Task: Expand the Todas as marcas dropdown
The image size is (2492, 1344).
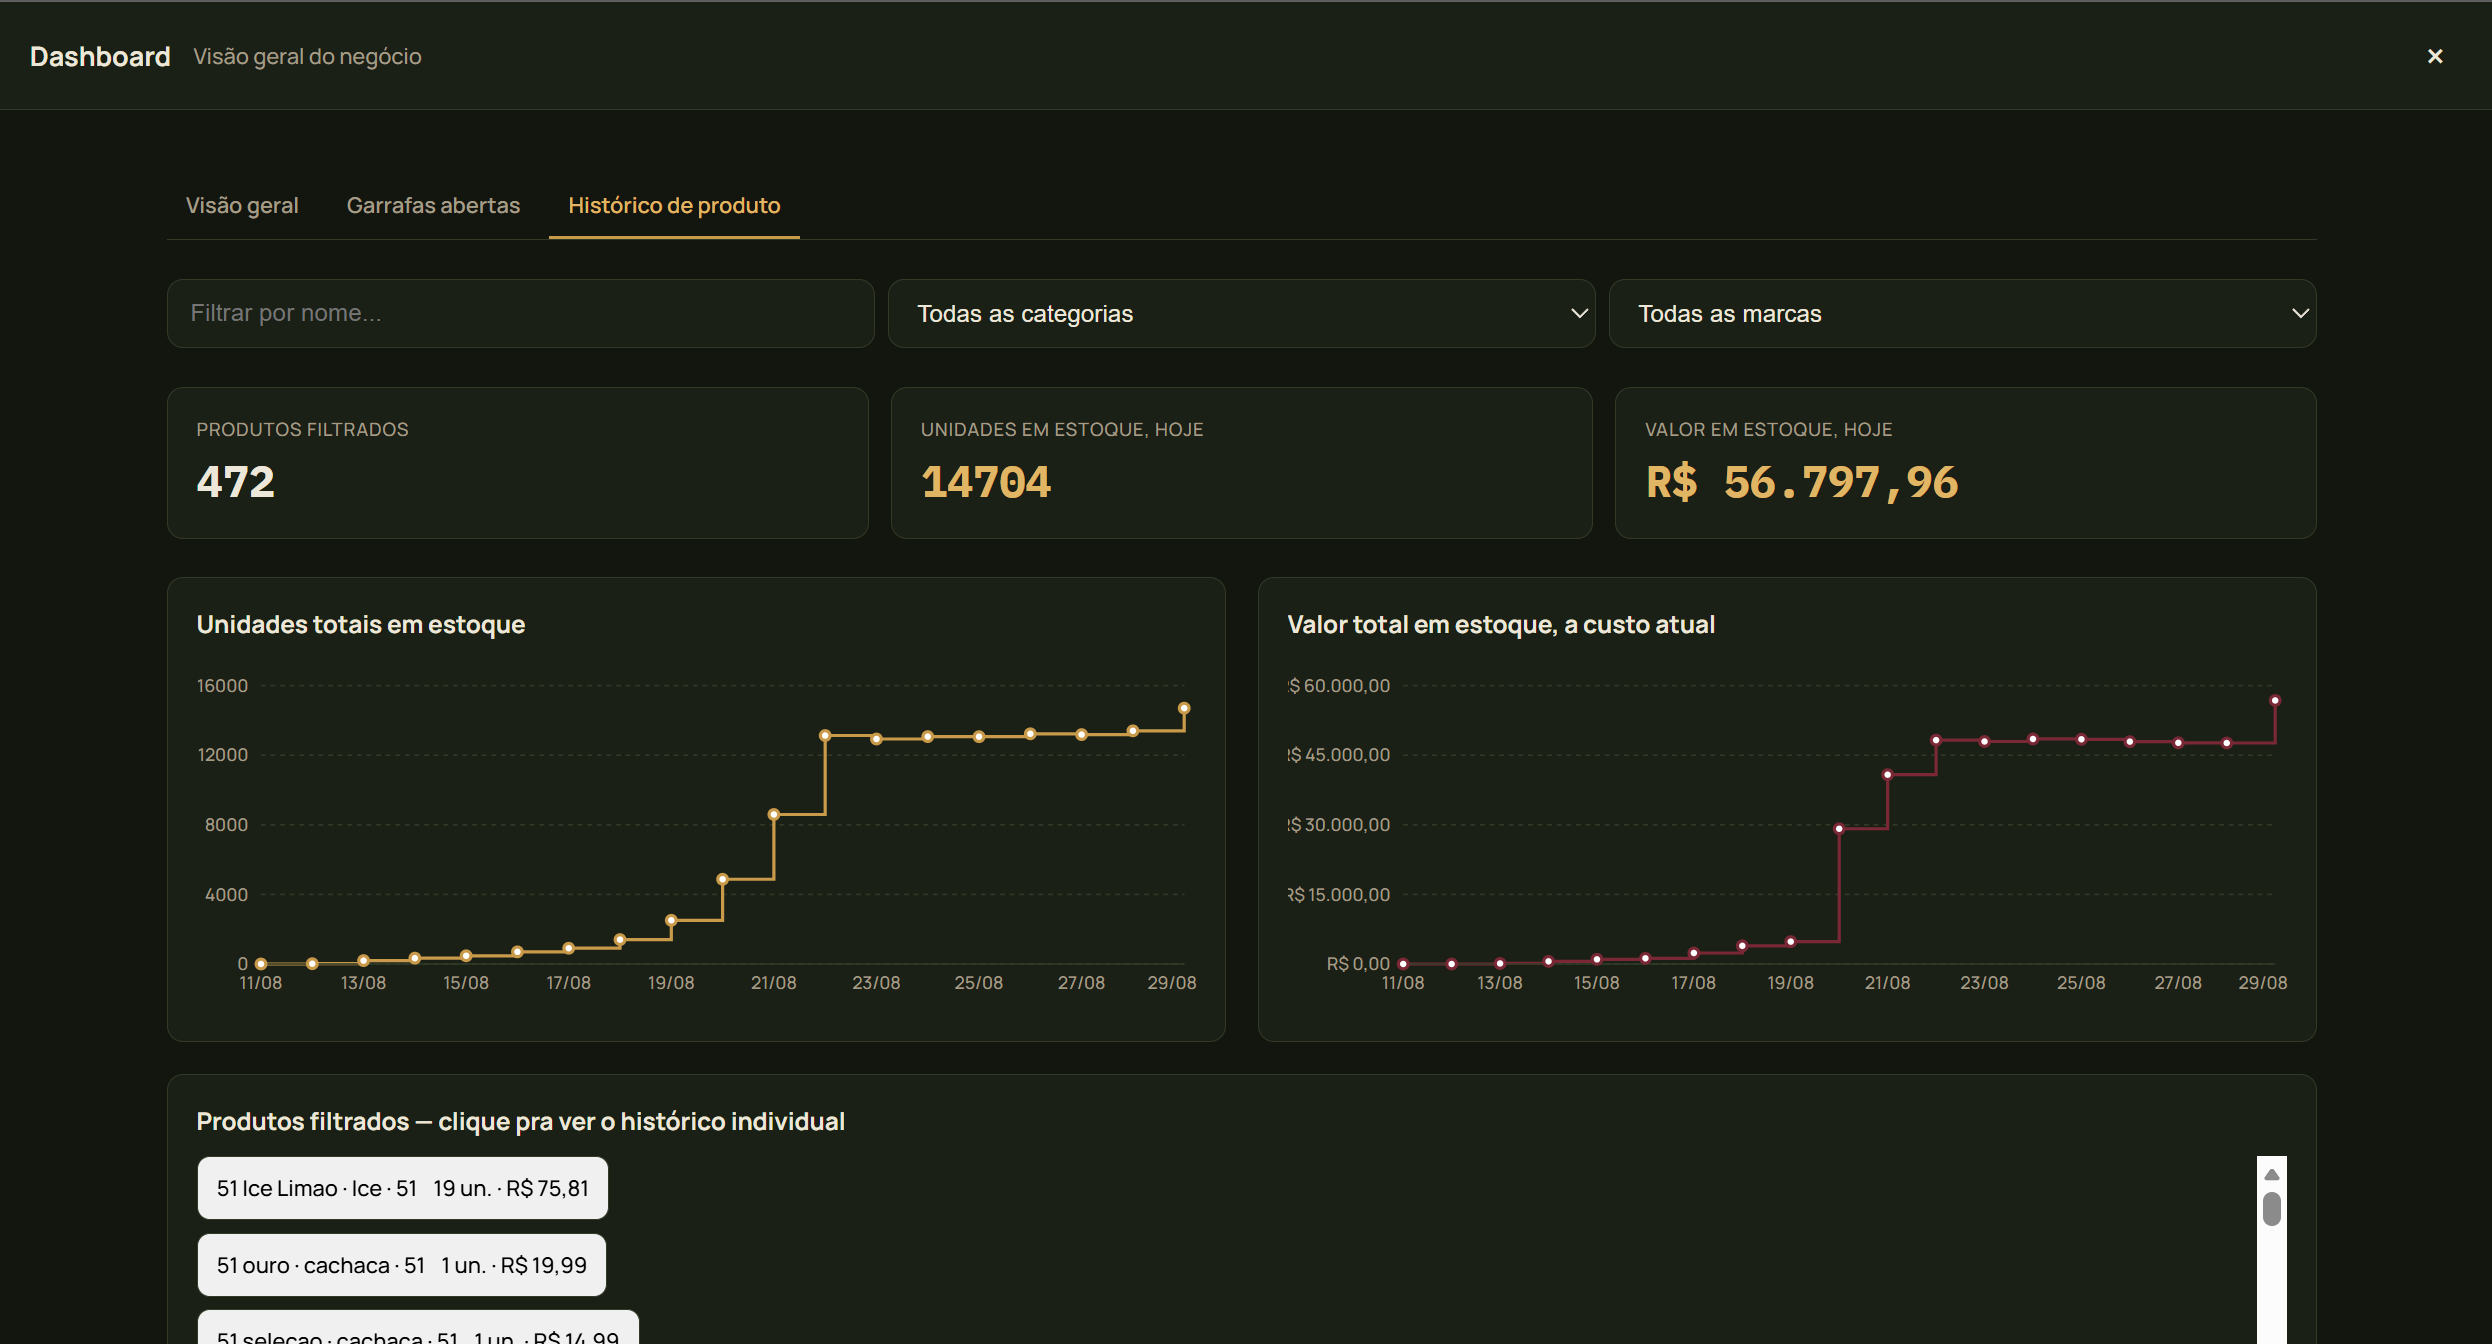Action: pos(1962,313)
